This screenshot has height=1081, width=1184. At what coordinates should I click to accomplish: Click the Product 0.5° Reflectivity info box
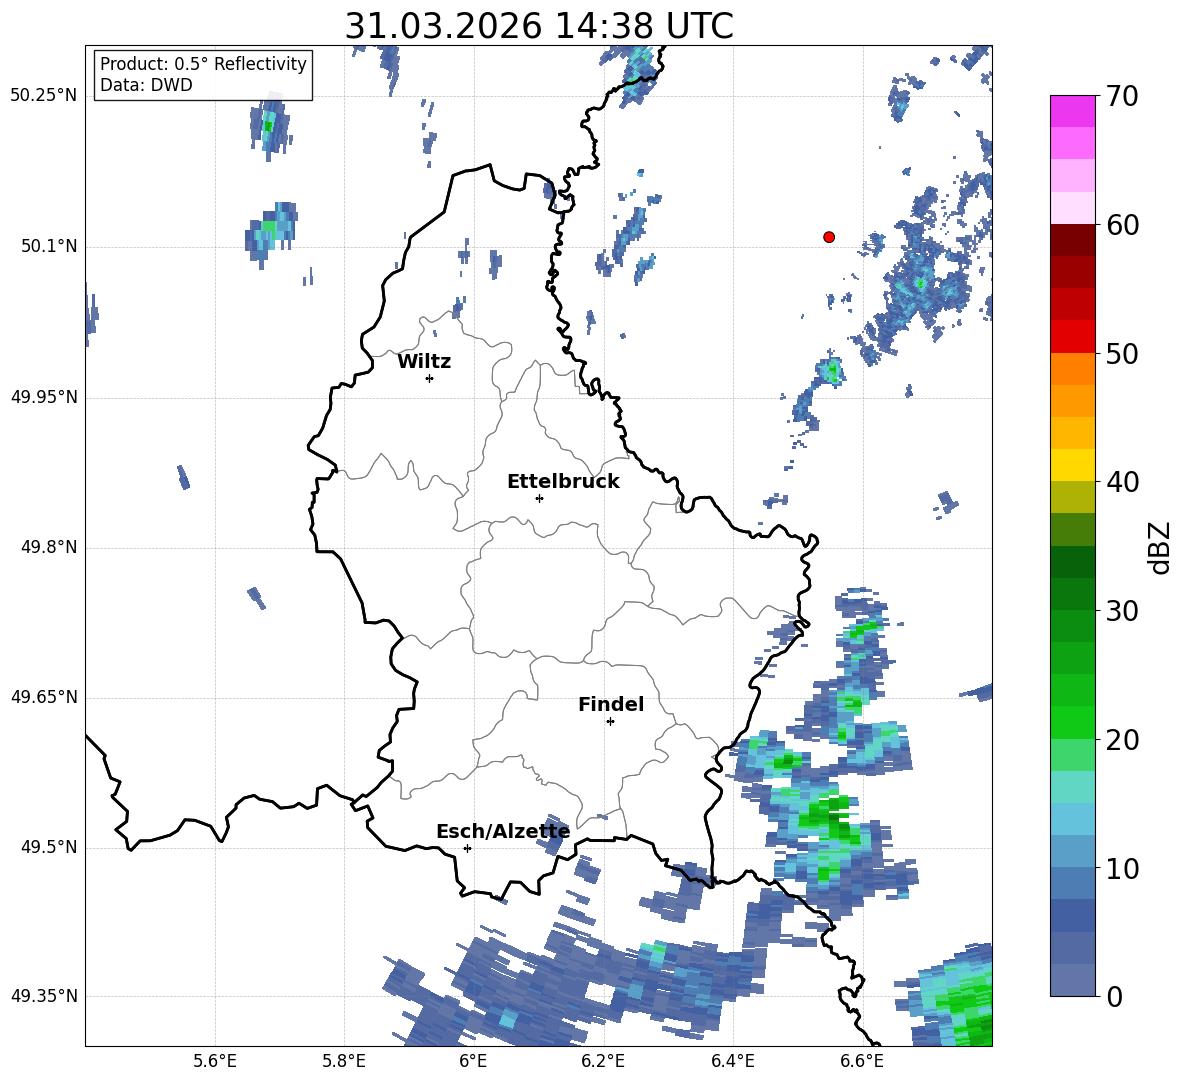[203, 74]
